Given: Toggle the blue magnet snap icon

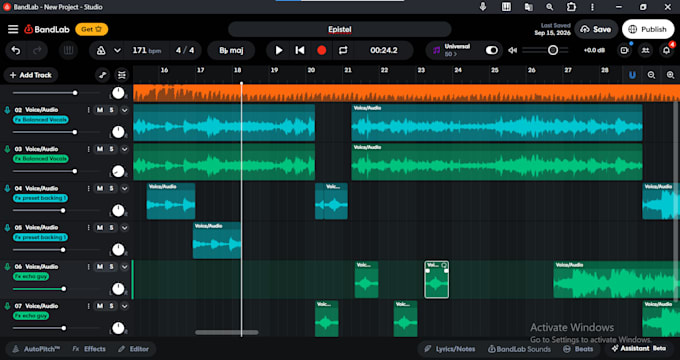Looking at the screenshot, I should click(x=632, y=75).
